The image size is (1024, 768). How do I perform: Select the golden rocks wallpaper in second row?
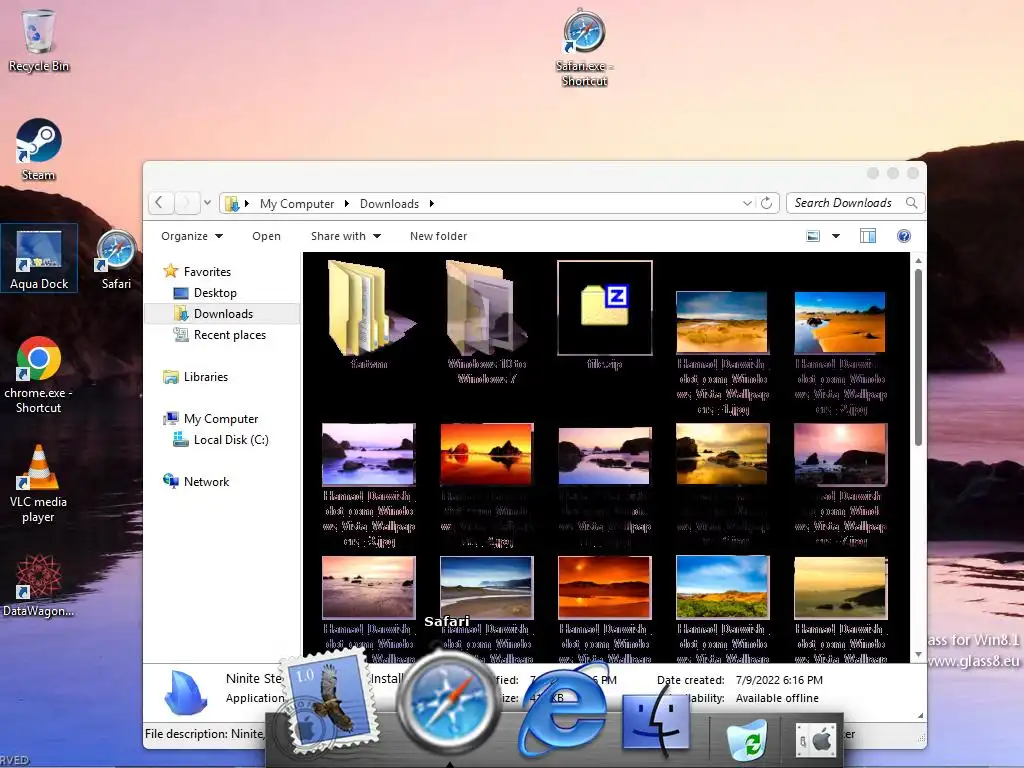tap(722, 454)
